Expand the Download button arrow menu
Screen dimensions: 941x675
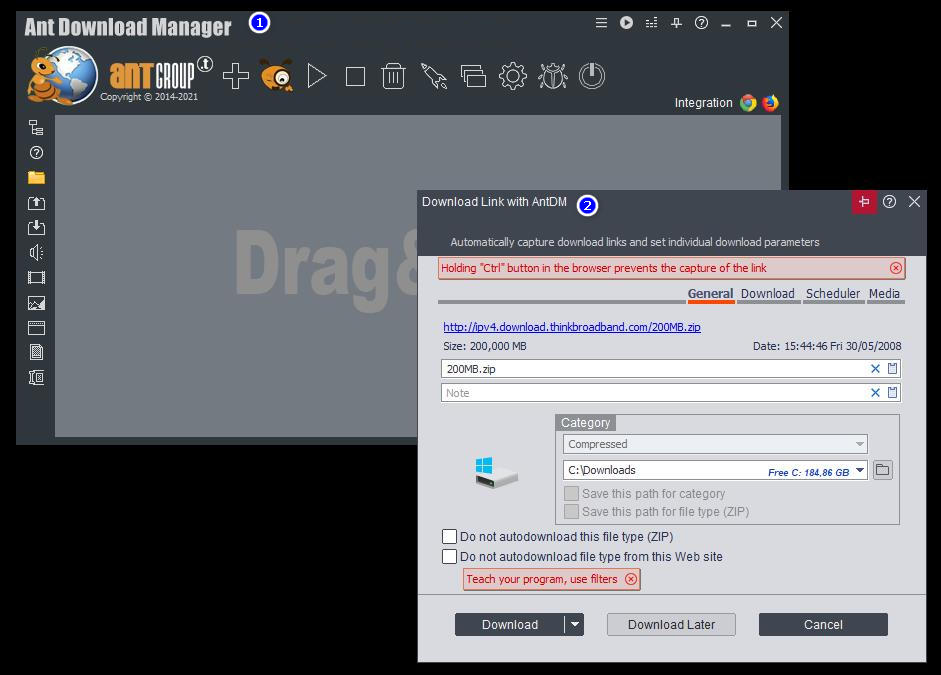click(574, 624)
